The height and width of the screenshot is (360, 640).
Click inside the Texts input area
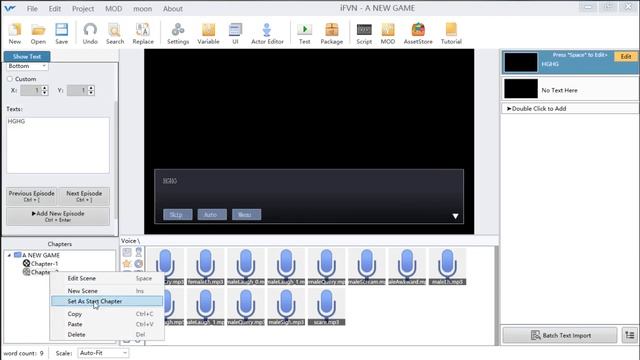coord(58,145)
